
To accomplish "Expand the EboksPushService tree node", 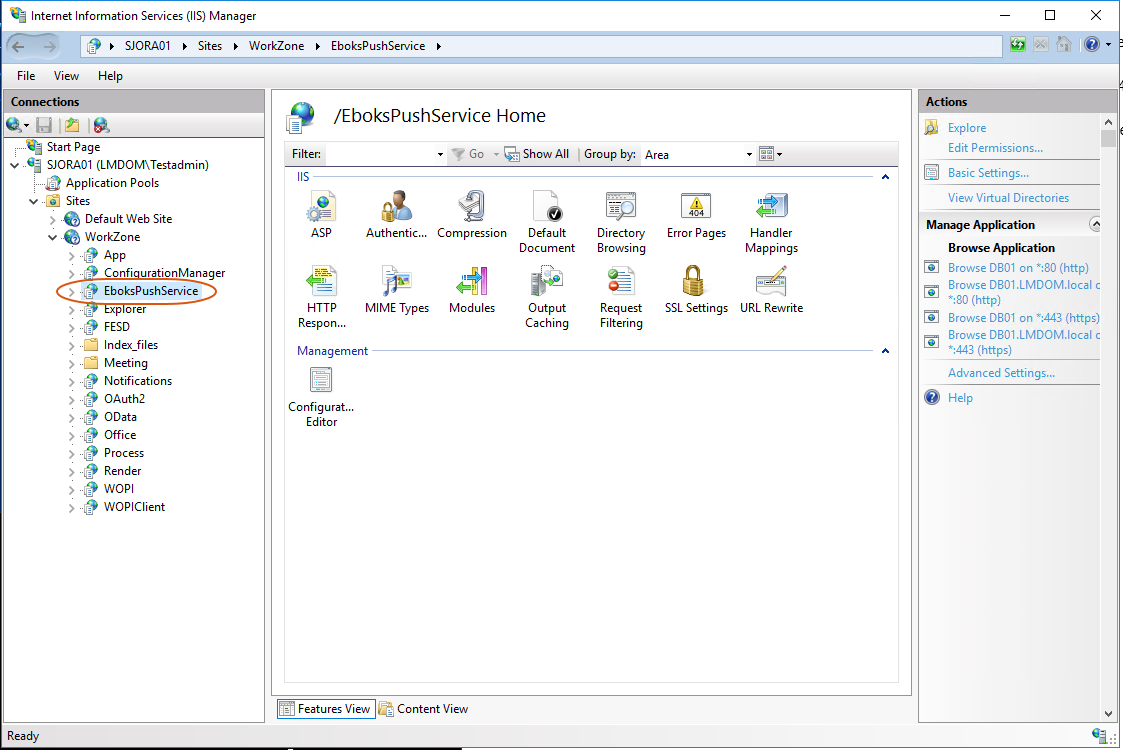I will click(71, 291).
